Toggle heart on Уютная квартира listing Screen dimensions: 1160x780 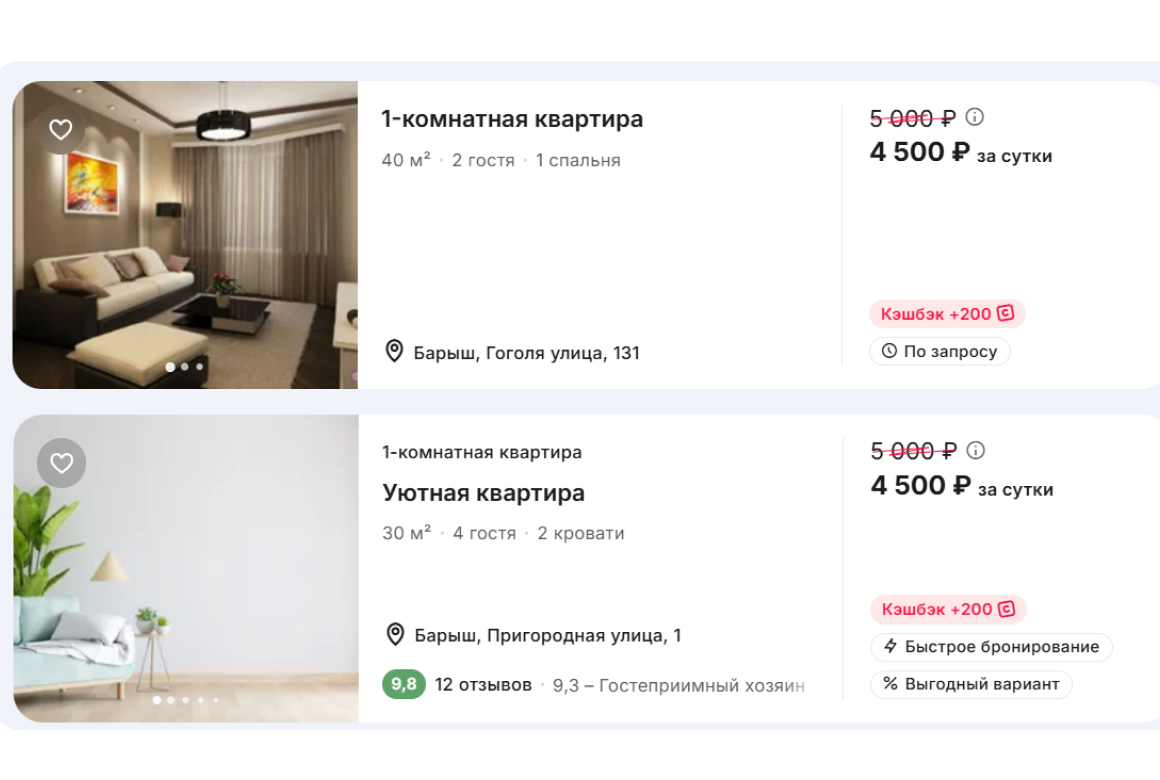(x=62, y=463)
